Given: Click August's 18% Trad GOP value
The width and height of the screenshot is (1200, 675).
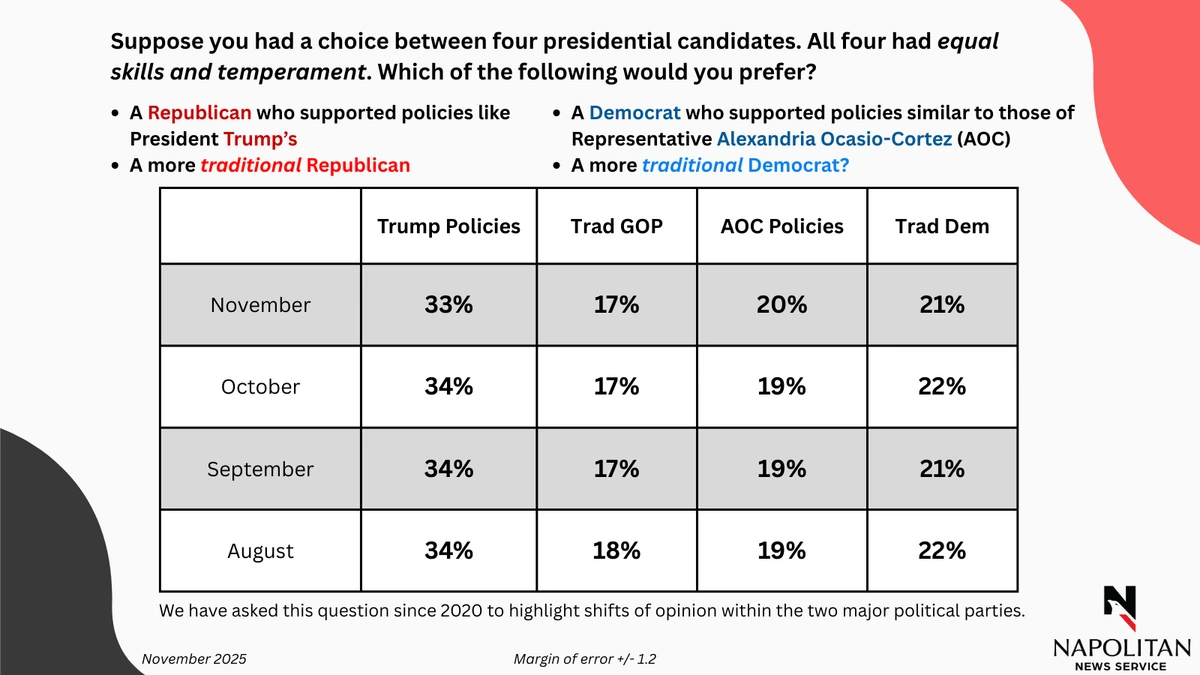Looking at the screenshot, I should [x=616, y=550].
